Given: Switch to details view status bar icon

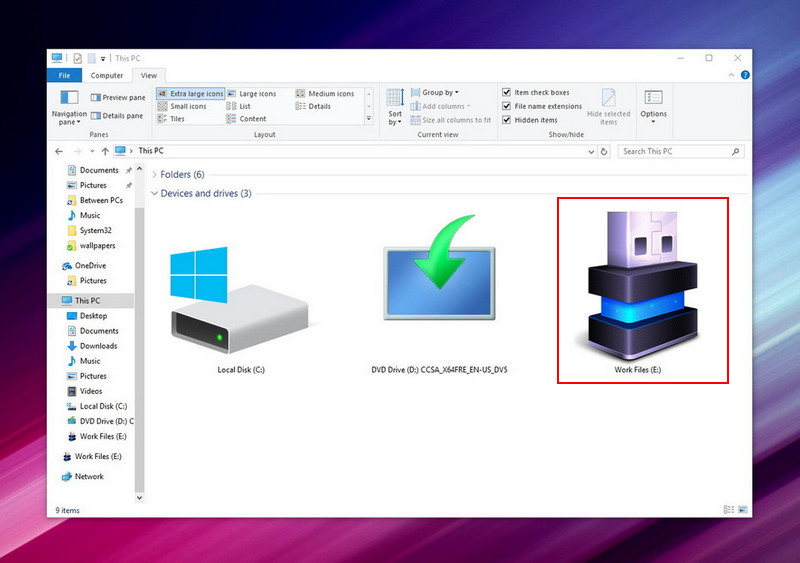Looking at the screenshot, I should click(729, 509).
